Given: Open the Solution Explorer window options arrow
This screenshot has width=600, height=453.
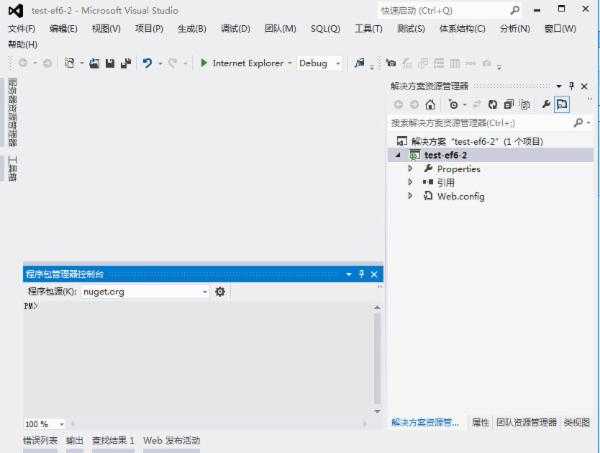Looking at the screenshot, I should point(559,86).
